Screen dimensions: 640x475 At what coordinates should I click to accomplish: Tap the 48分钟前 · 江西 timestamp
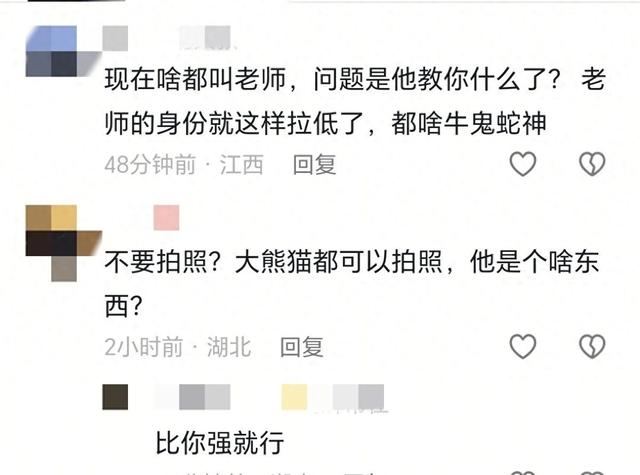click(x=184, y=164)
